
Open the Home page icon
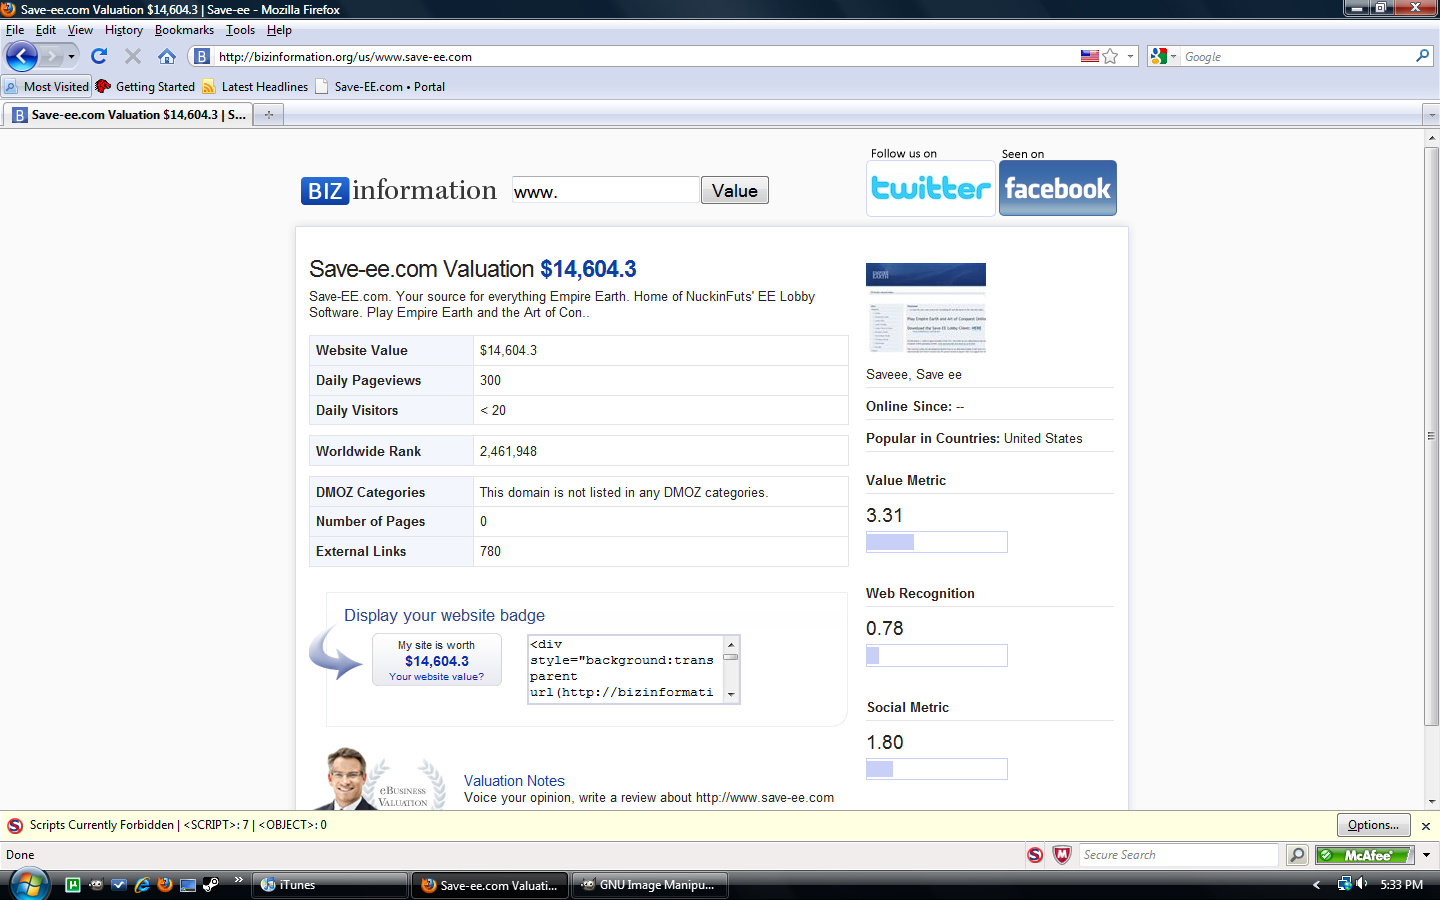pos(167,57)
